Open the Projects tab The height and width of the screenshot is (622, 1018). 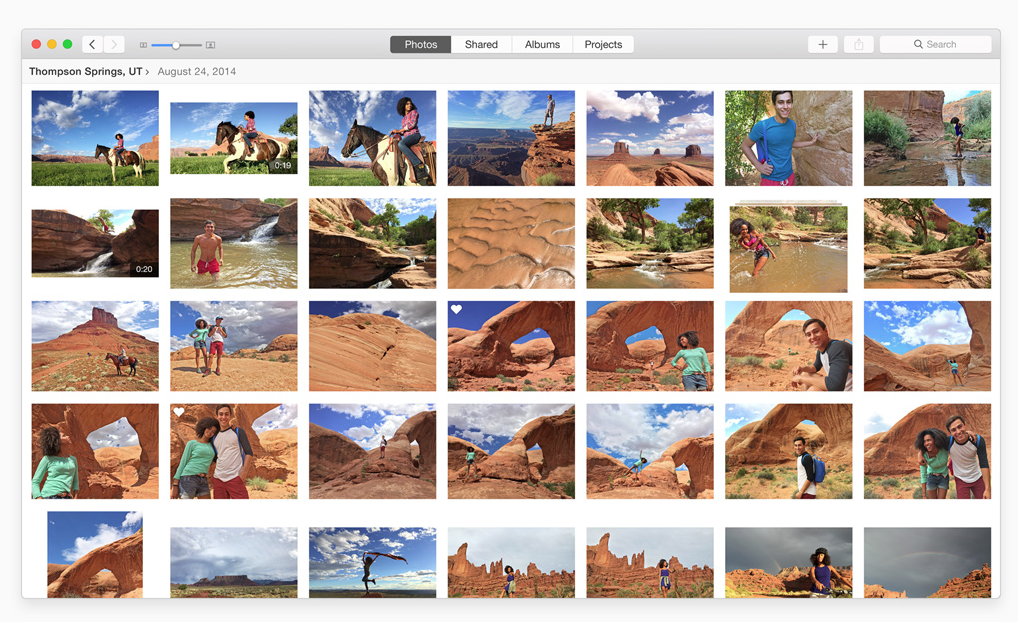[x=603, y=44]
